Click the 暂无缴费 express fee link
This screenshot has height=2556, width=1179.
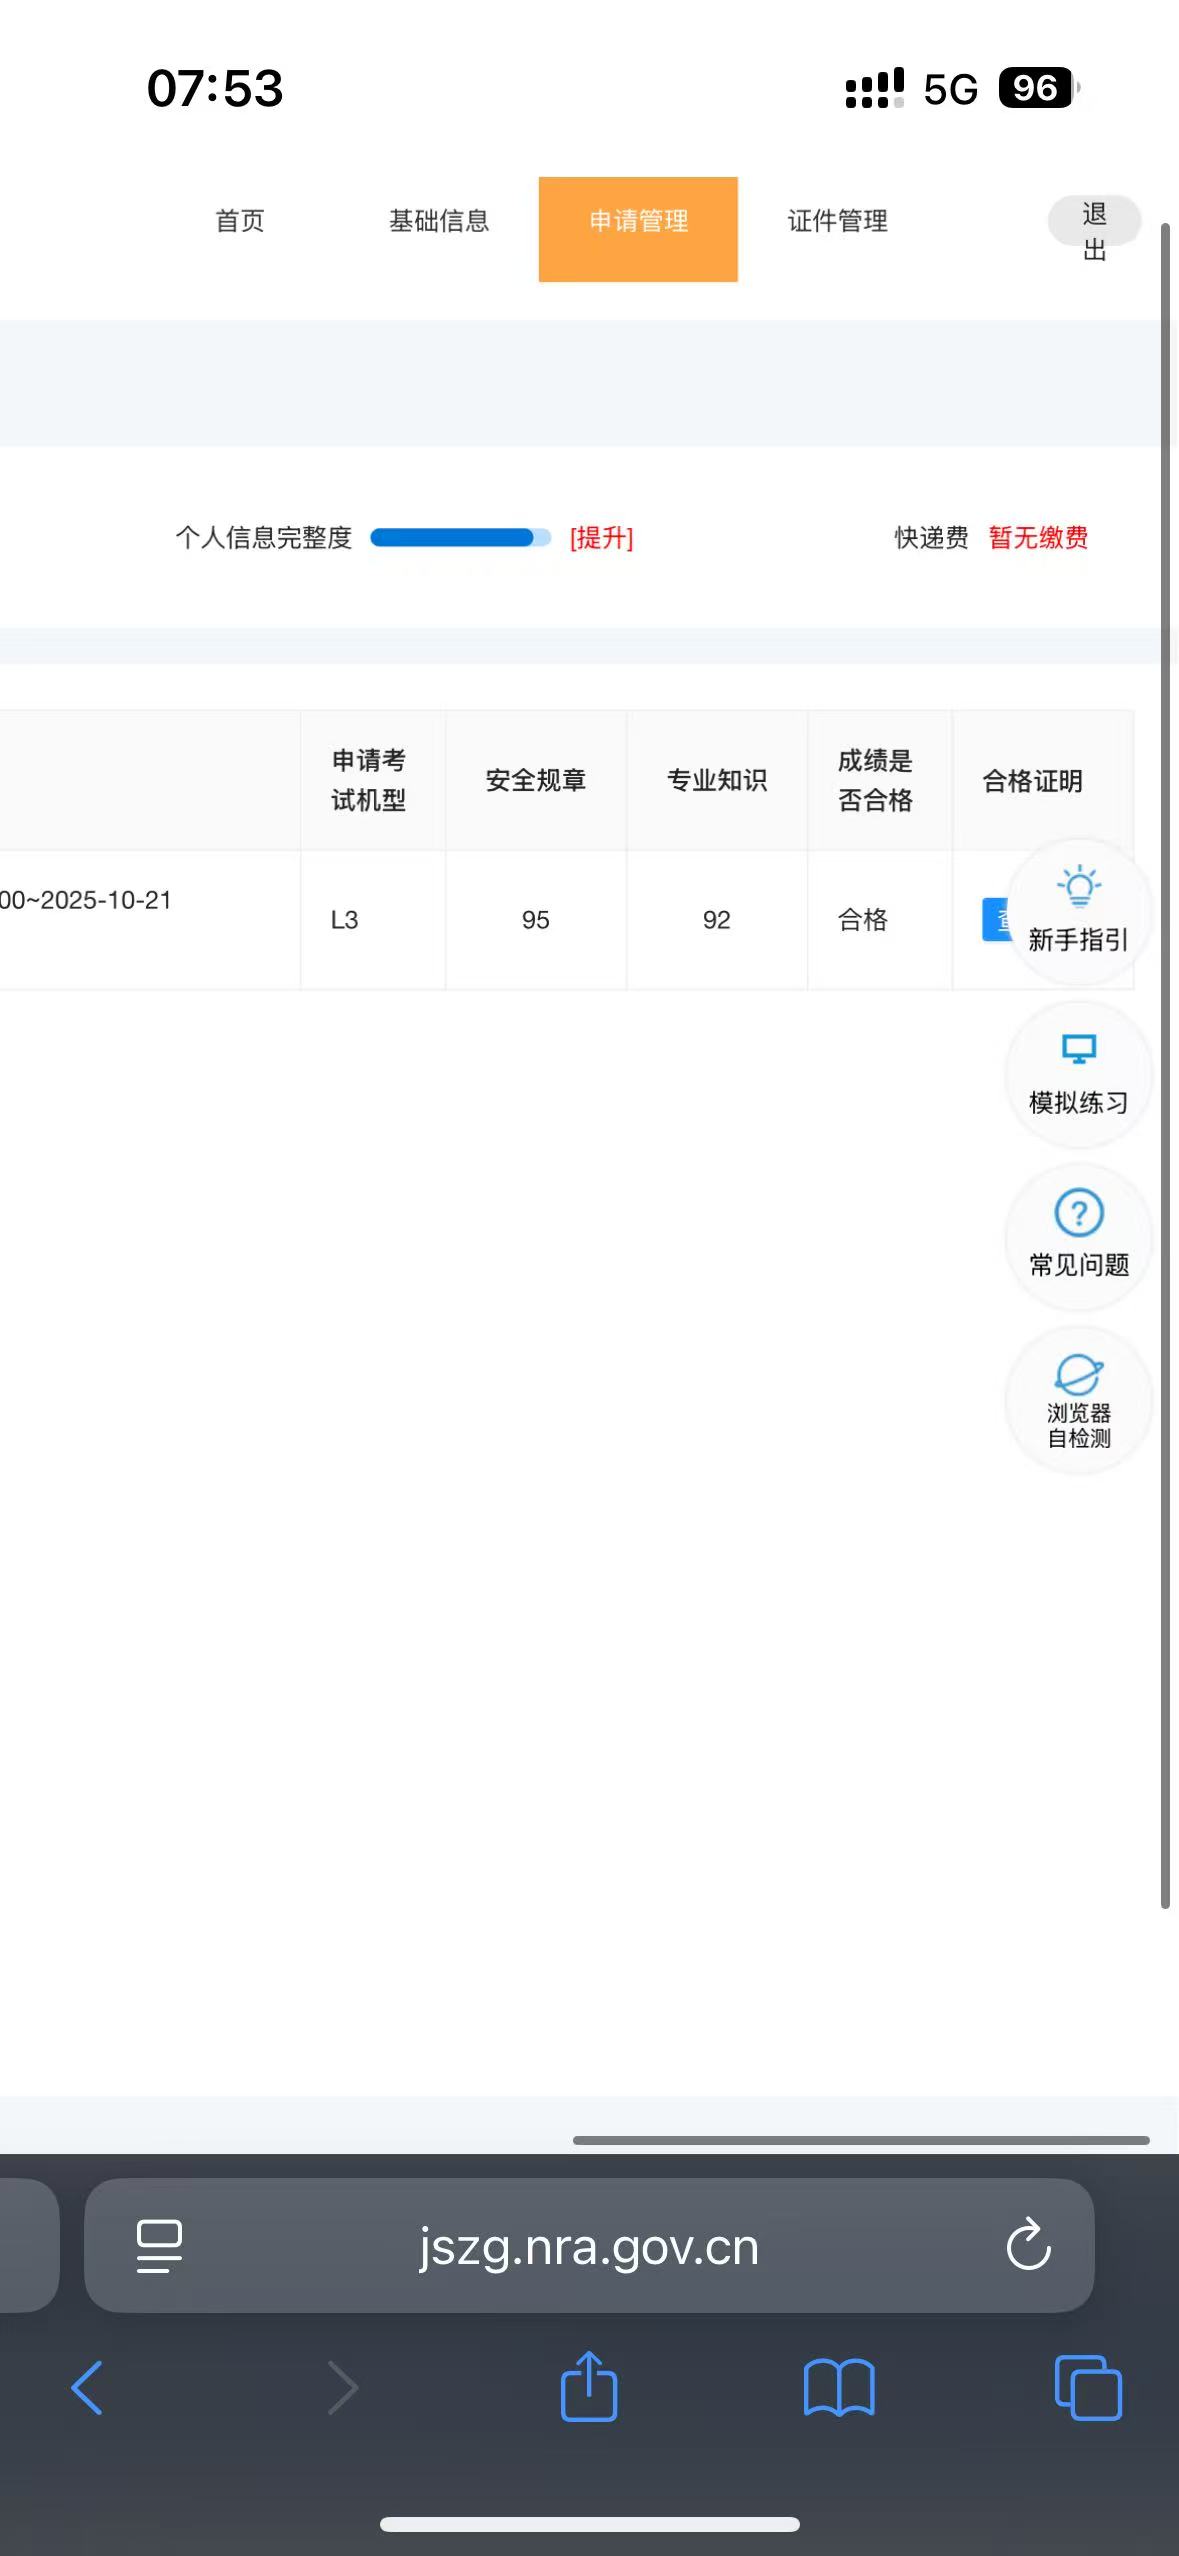coord(1038,538)
